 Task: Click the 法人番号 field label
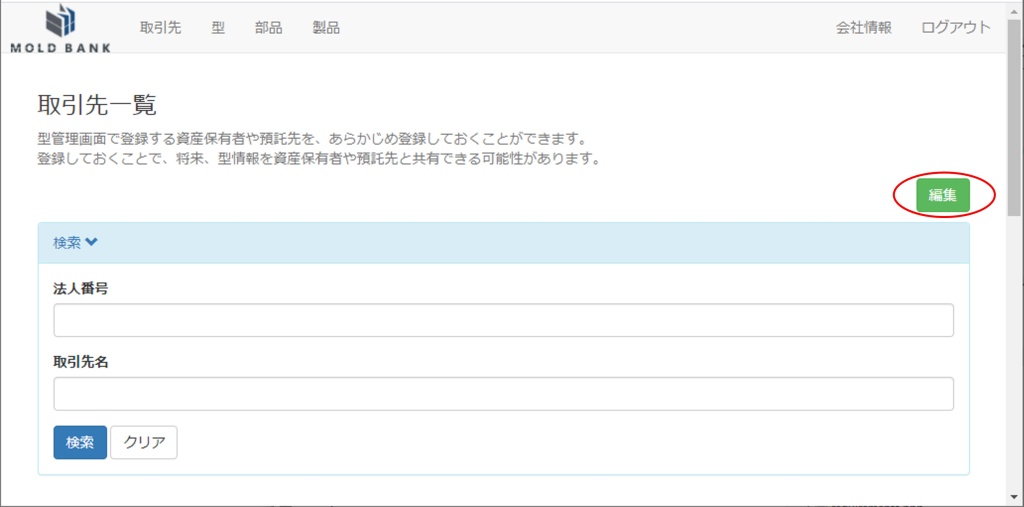pyautogui.click(x=80, y=288)
